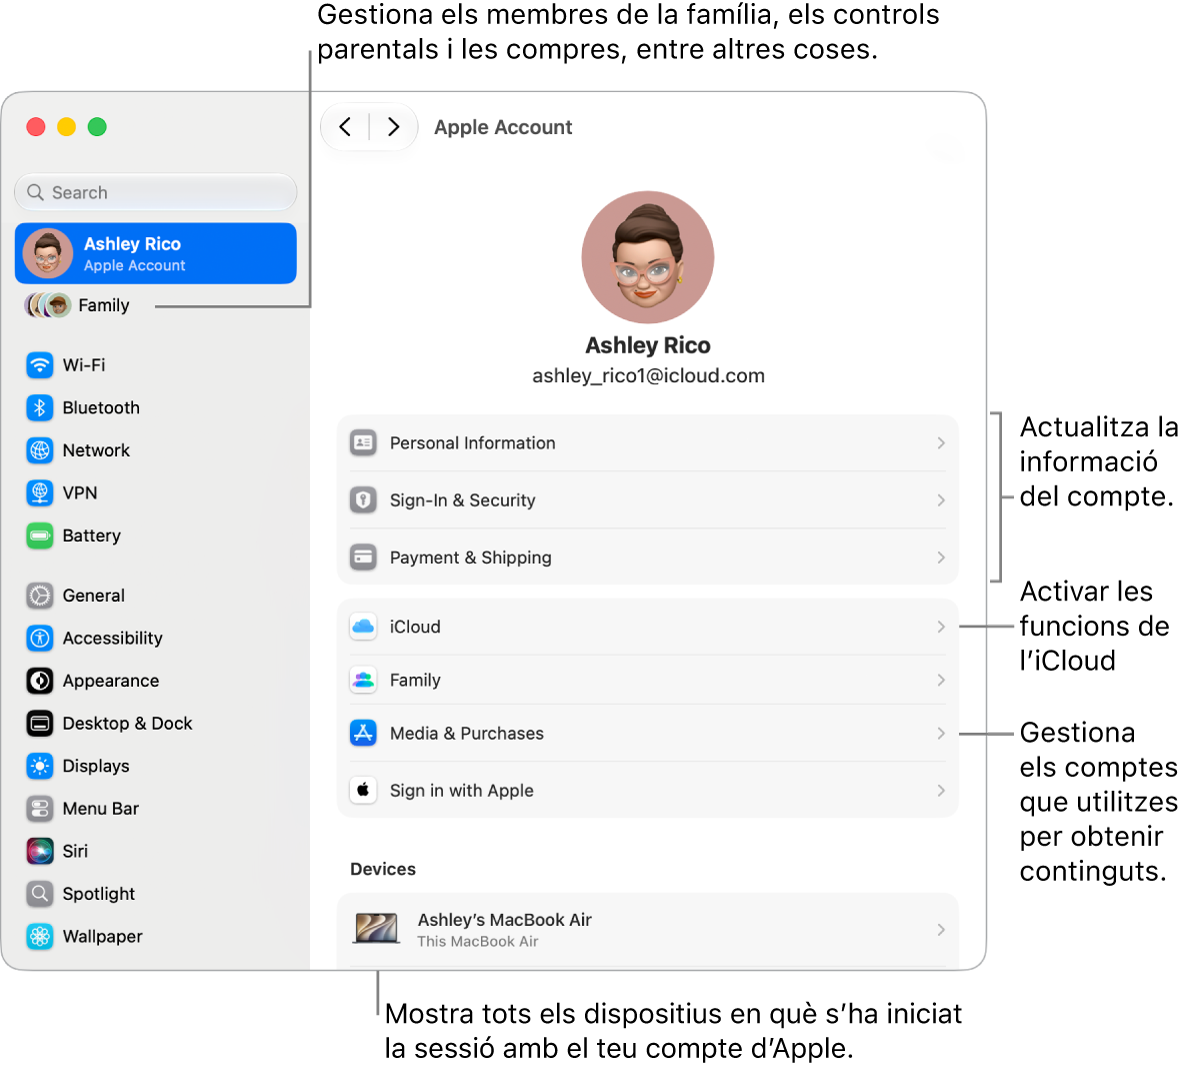This screenshot has width=1192, height=1067.
Task: Click the Bluetooth icon in sidebar
Action: 40,408
